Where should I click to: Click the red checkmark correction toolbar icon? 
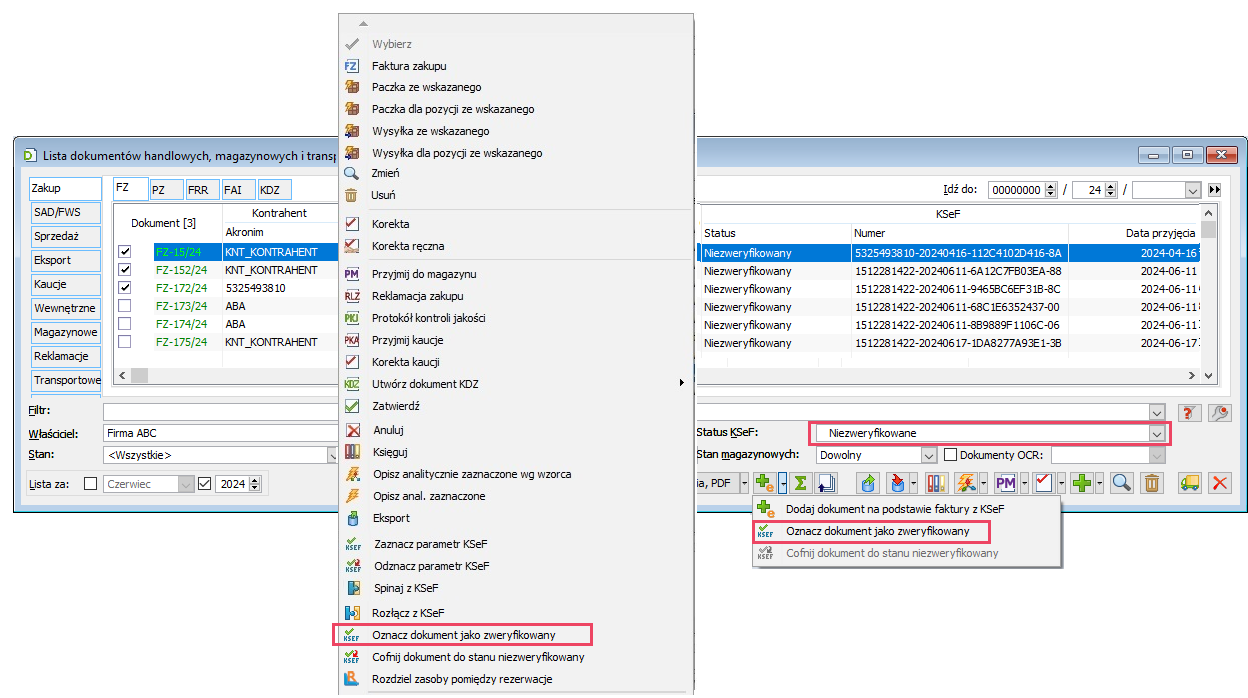click(1043, 483)
